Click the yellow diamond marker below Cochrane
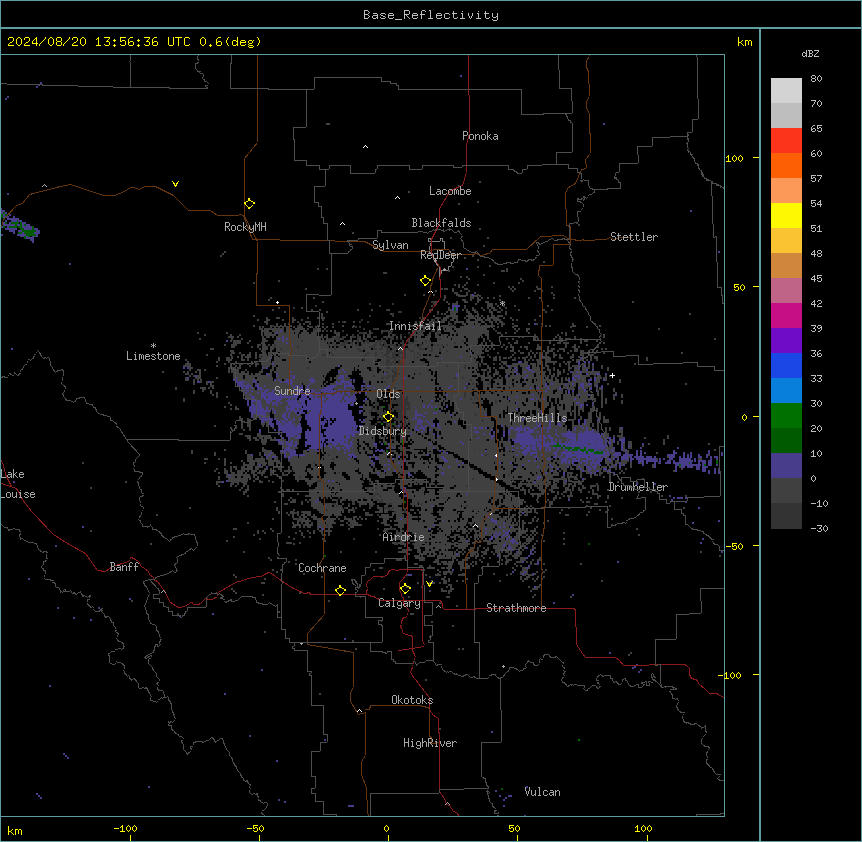The width and height of the screenshot is (862, 842). (x=340, y=590)
